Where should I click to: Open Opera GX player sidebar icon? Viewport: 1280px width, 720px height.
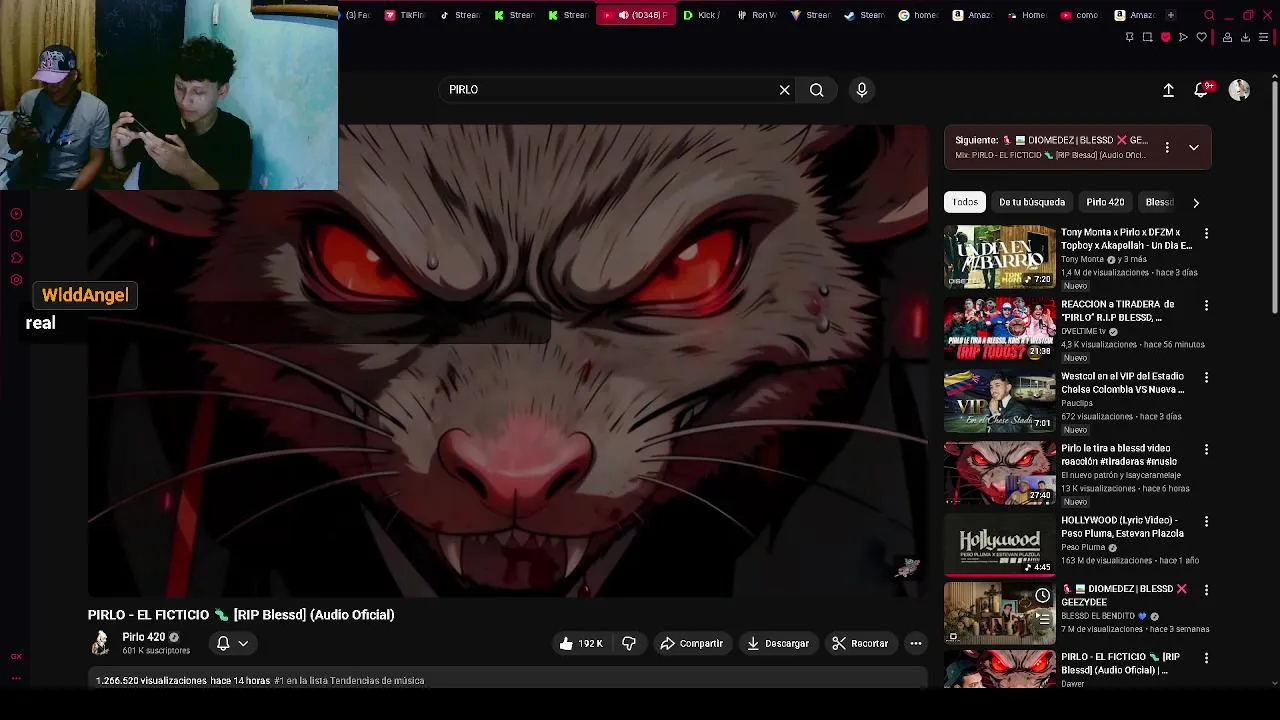16,214
